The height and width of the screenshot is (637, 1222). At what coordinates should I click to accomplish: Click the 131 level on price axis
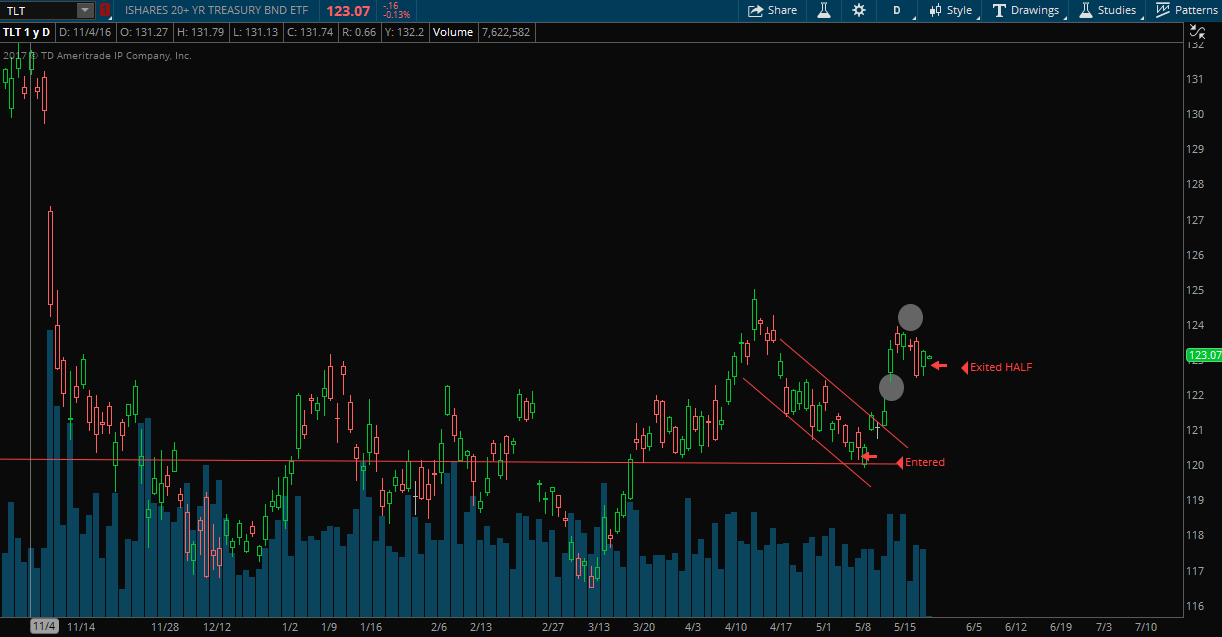(x=1194, y=79)
